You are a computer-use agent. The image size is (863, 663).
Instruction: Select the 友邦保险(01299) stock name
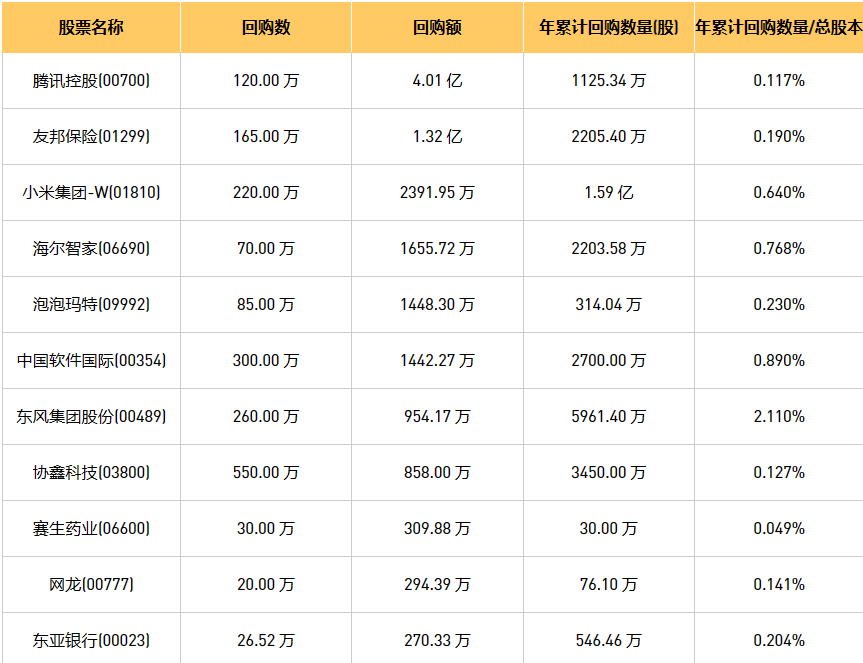click(x=91, y=137)
